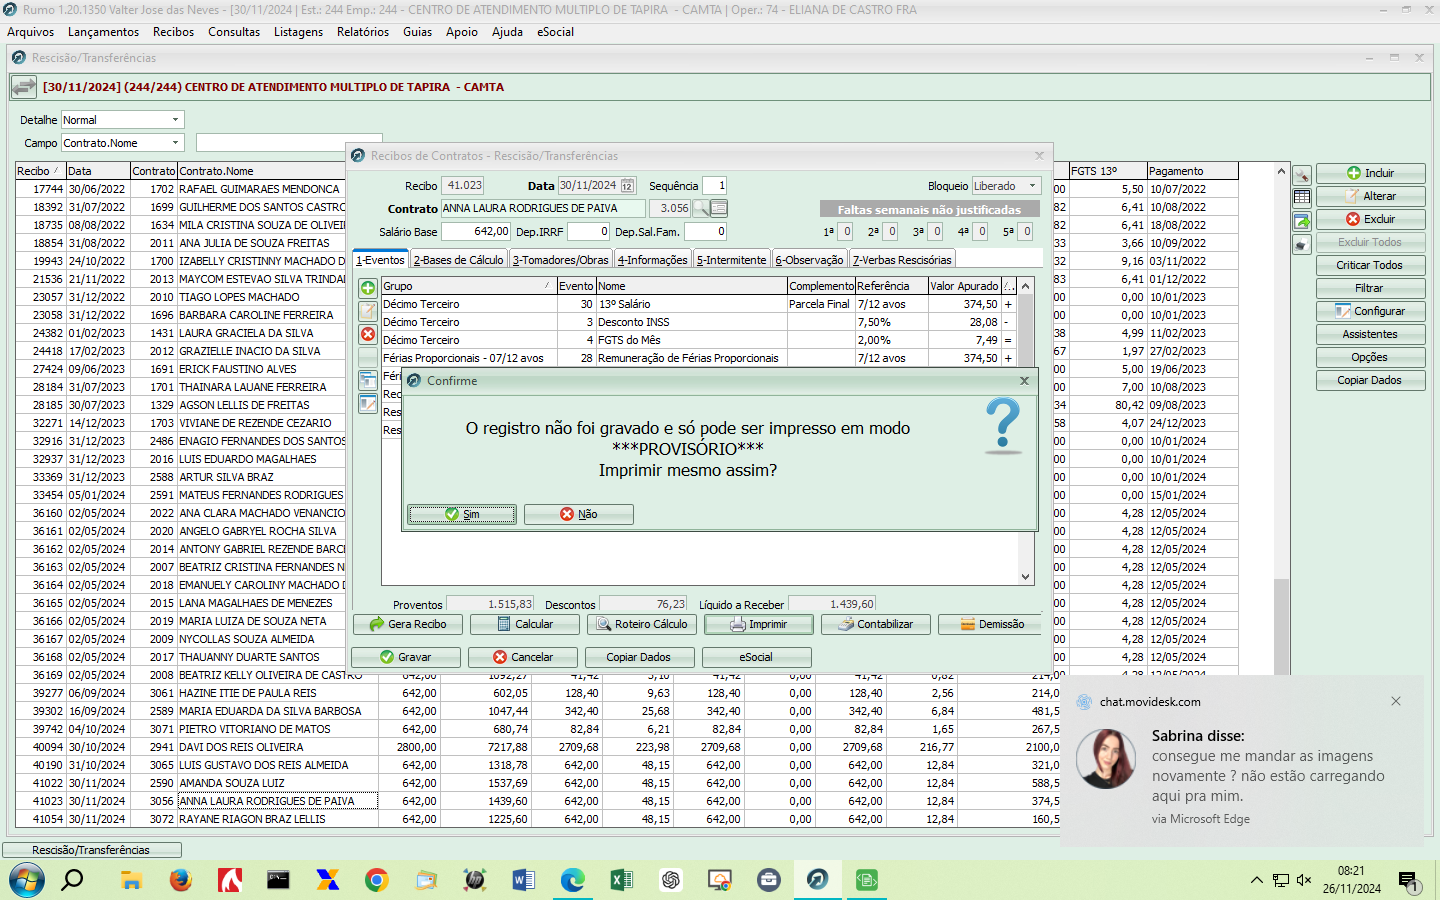Click Roteiro Cálculo button
The width and height of the screenshot is (1440, 900).
(642, 624)
